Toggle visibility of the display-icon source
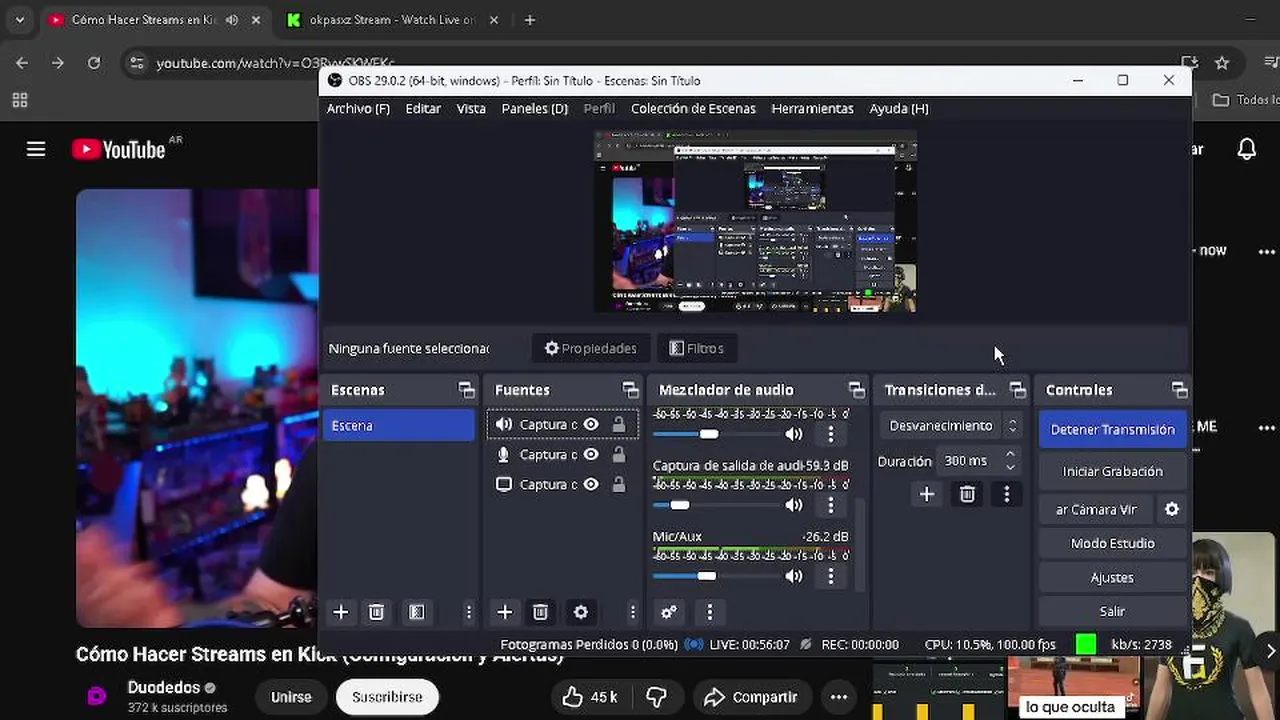The width and height of the screenshot is (1280, 720). [591, 485]
